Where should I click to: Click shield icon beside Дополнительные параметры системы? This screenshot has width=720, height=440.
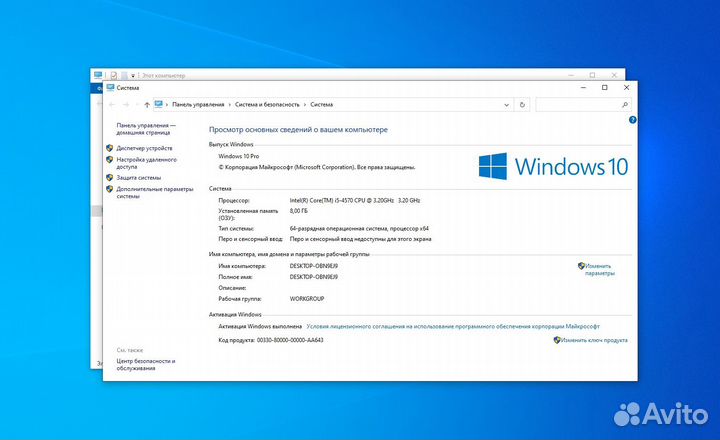click(x=109, y=189)
